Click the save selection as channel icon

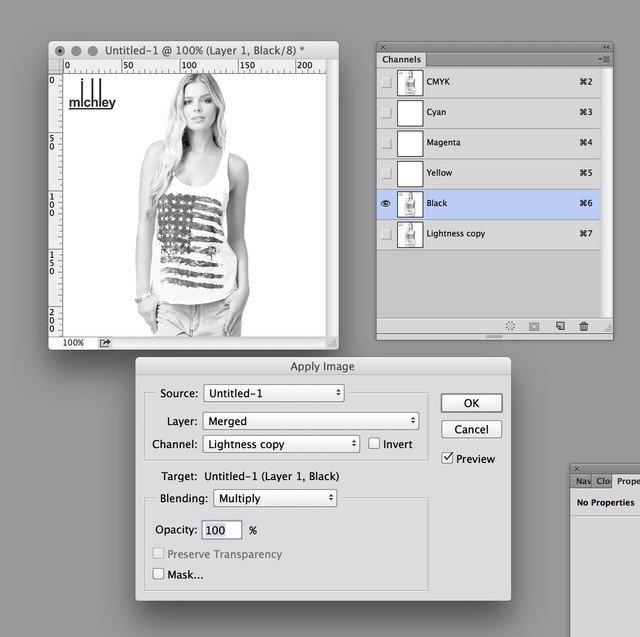pos(534,326)
